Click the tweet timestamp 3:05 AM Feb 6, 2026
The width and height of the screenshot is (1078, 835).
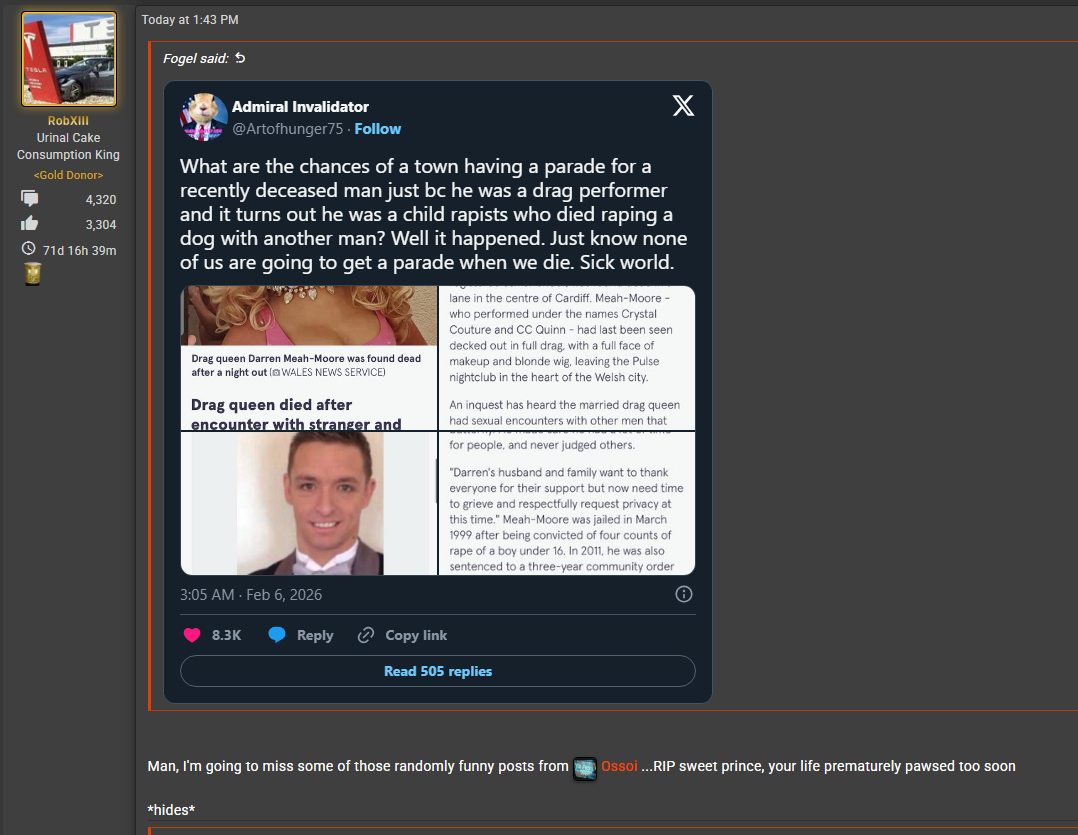(251, 594)
